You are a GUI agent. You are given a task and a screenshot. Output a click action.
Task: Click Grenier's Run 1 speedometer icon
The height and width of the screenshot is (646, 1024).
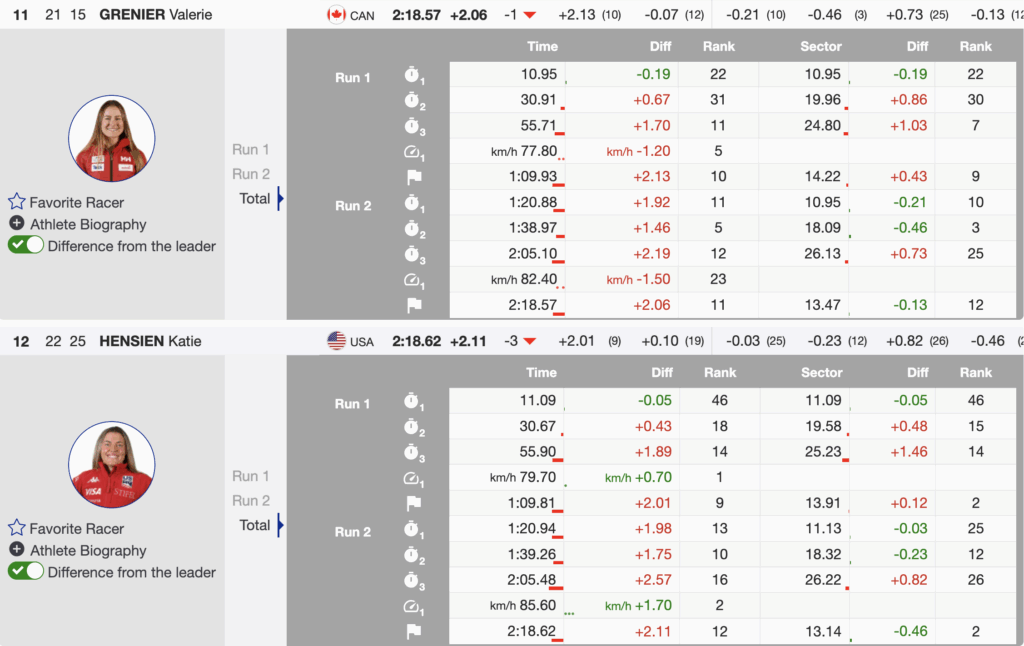(413, 152)
